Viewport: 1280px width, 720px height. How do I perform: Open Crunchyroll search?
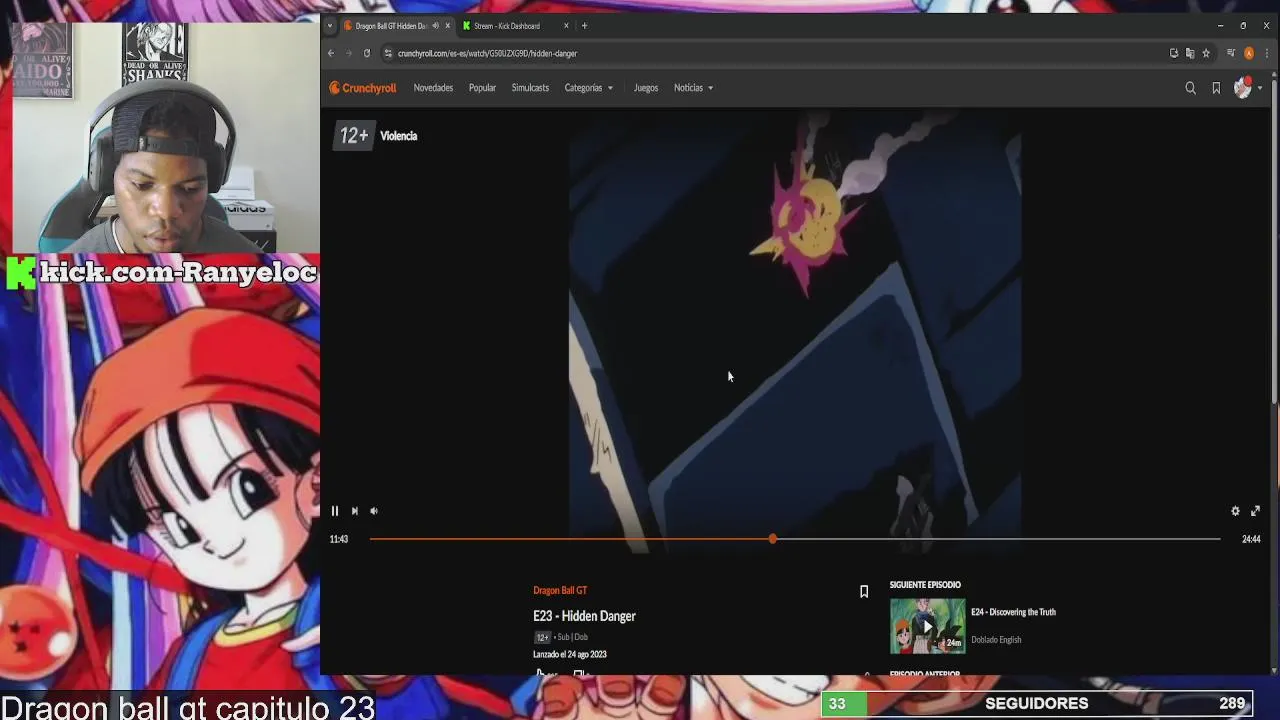click(1190, 88)
